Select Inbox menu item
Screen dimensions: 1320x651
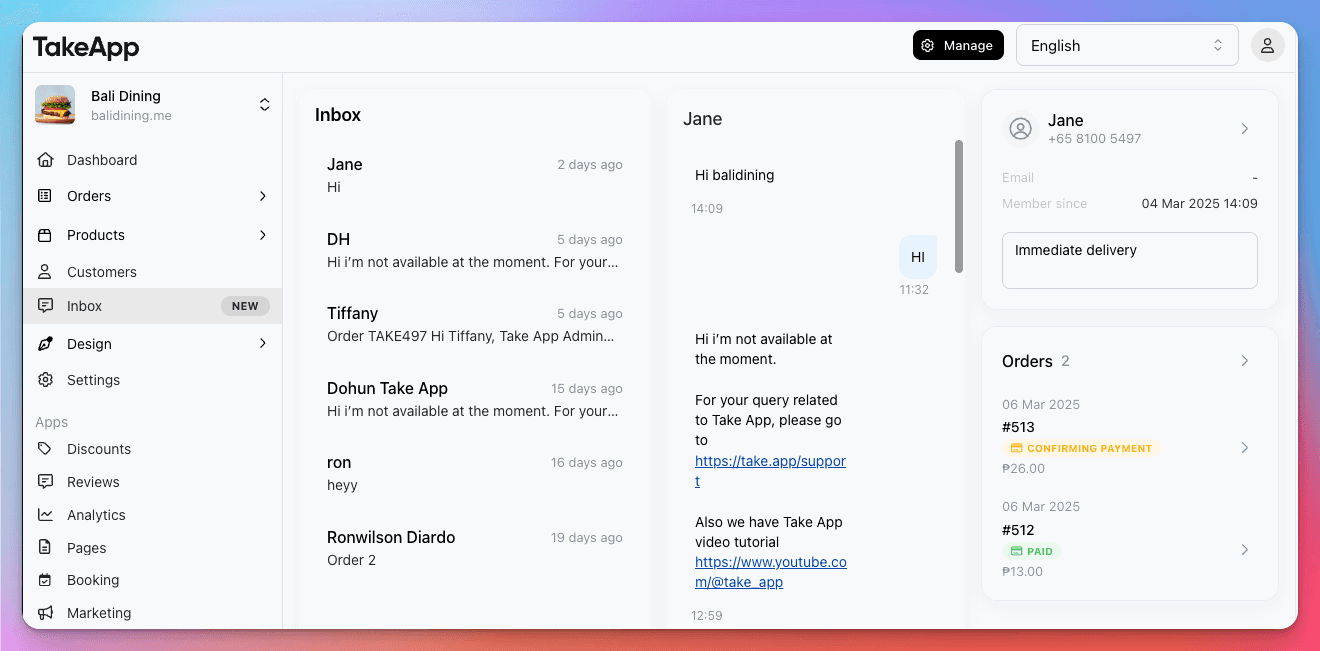(x=153, y=306)
